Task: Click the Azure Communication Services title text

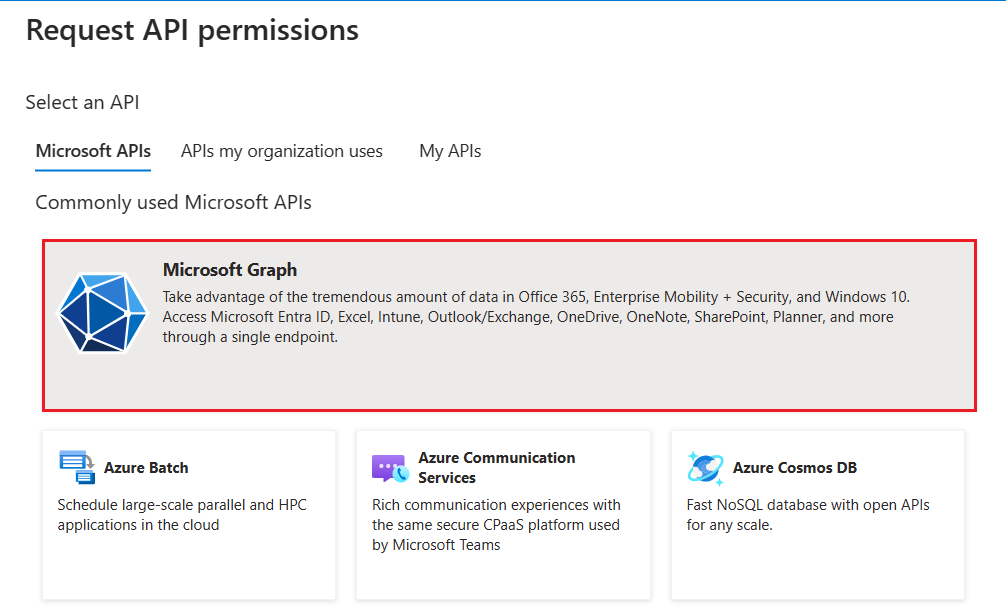Action: [x=497, y=466]
